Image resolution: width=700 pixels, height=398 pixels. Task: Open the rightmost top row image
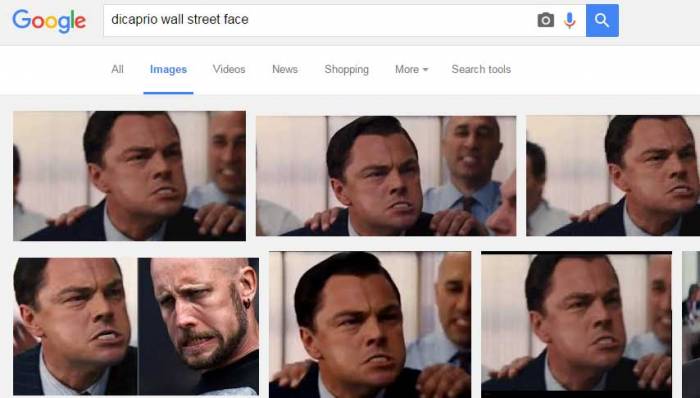click(x=613, y=176)
